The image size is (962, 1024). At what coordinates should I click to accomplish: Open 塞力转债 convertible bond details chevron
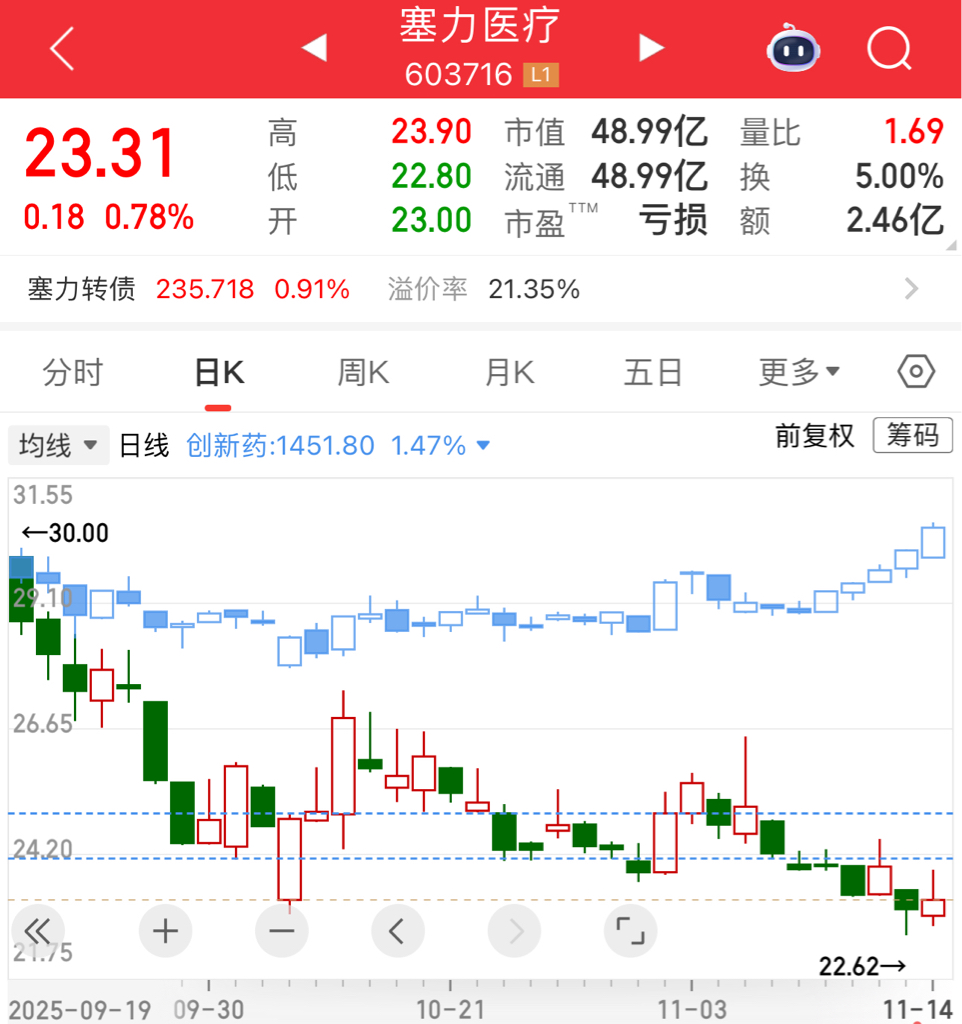tap(912, 289)
